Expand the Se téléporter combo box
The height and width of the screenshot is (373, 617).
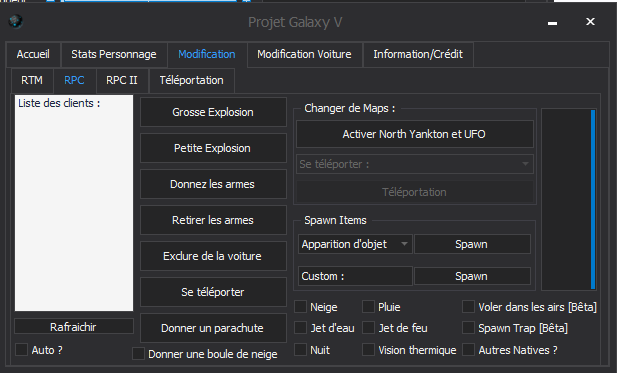click(415, 164)
